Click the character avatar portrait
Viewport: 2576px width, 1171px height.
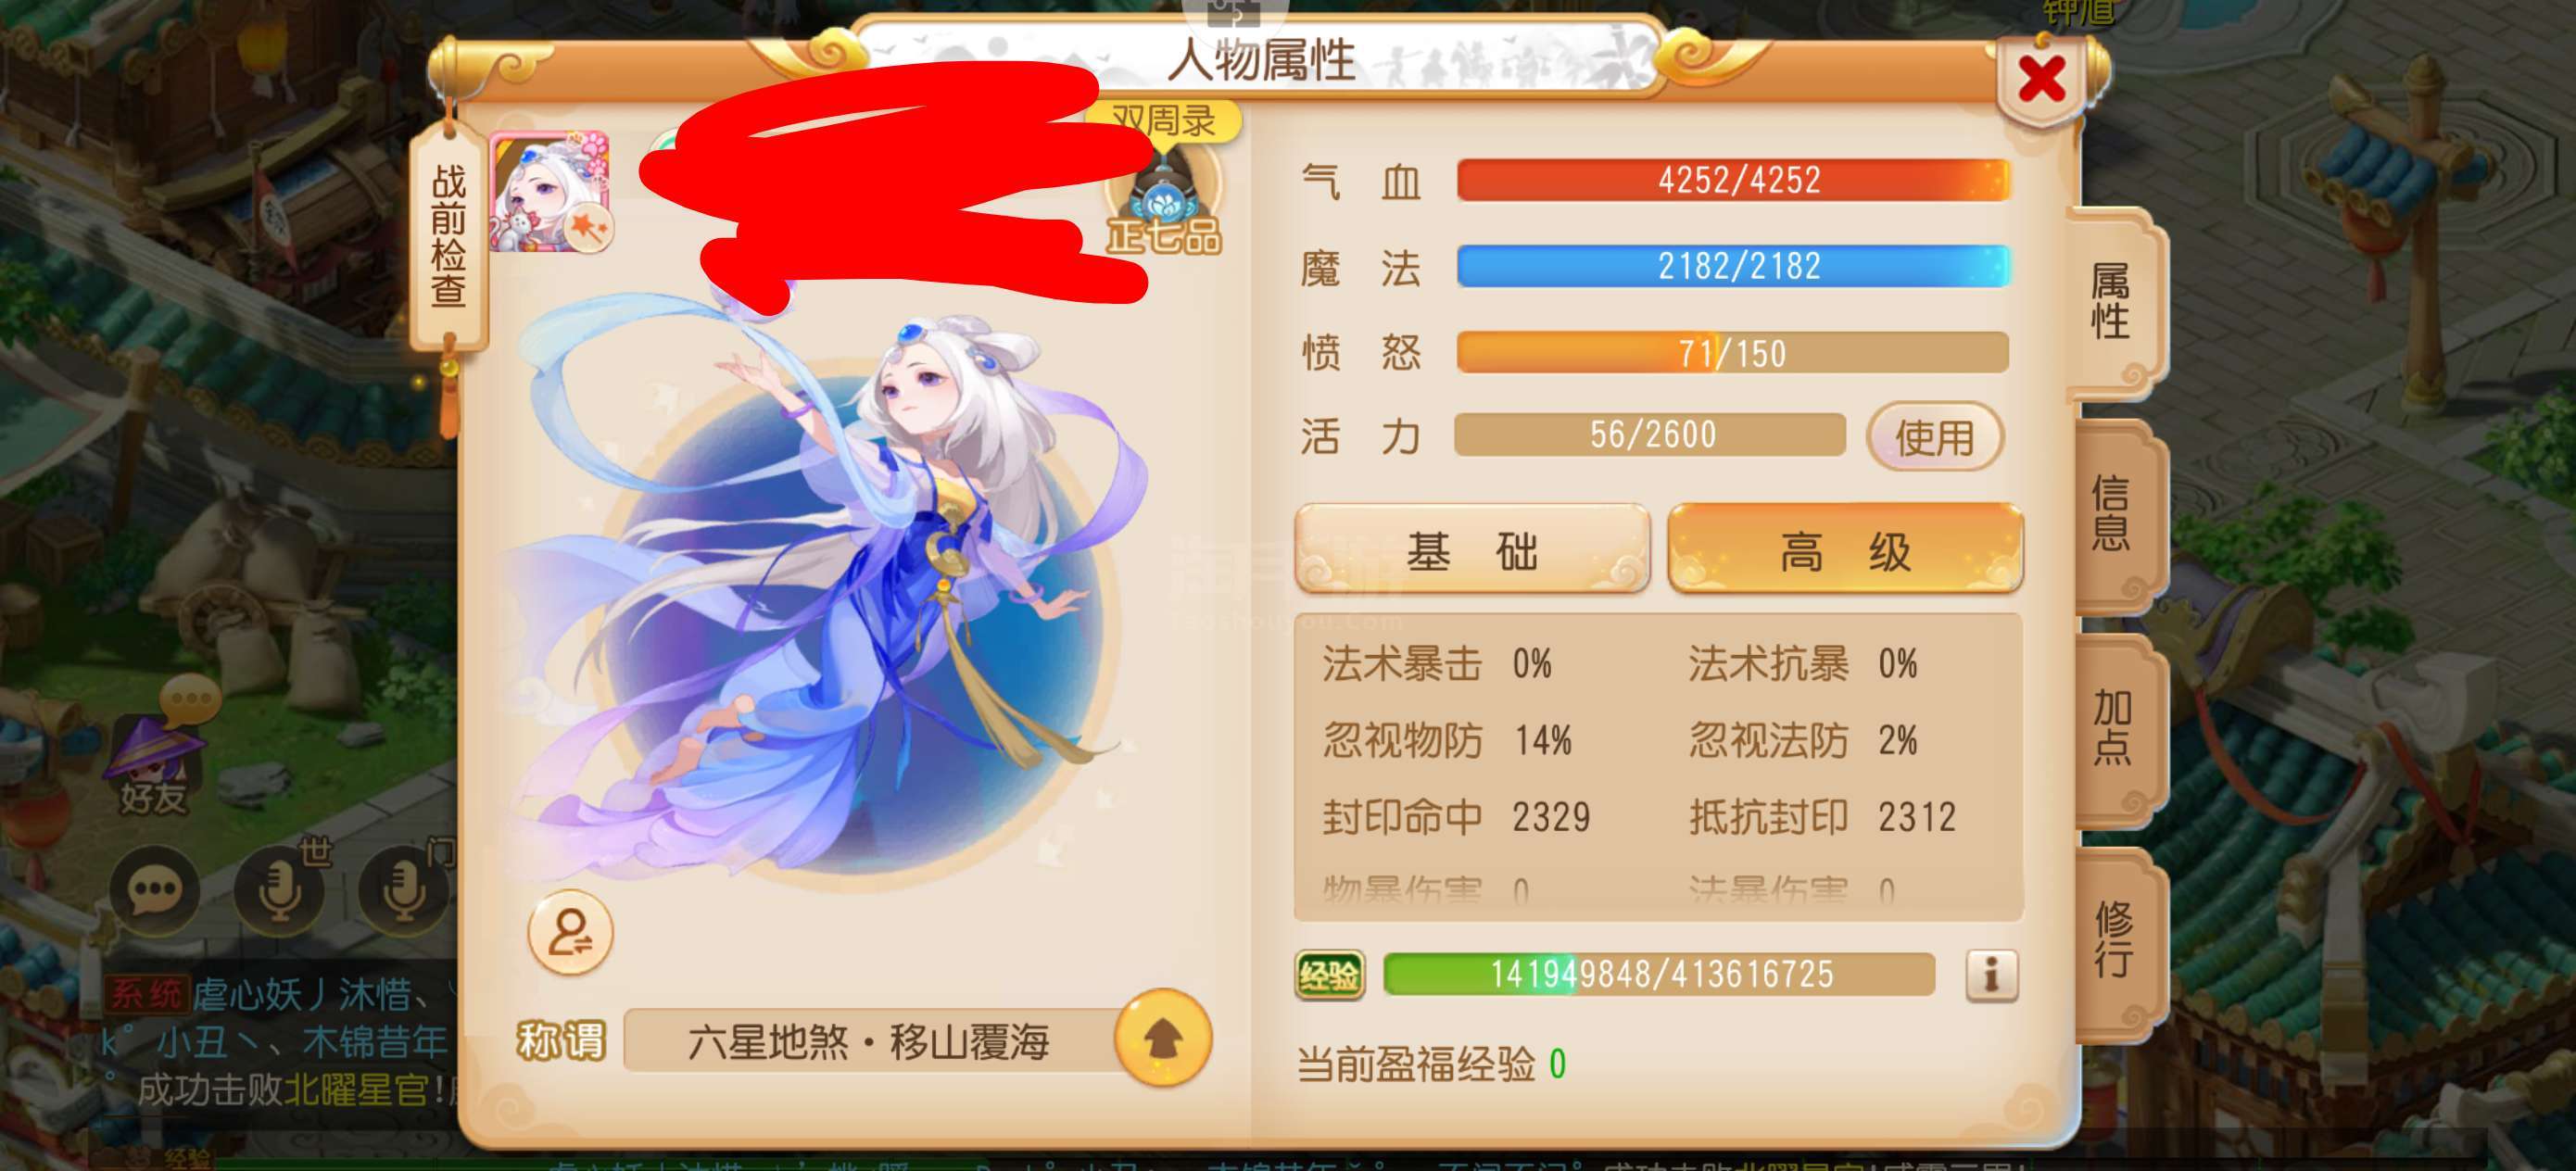550,191
